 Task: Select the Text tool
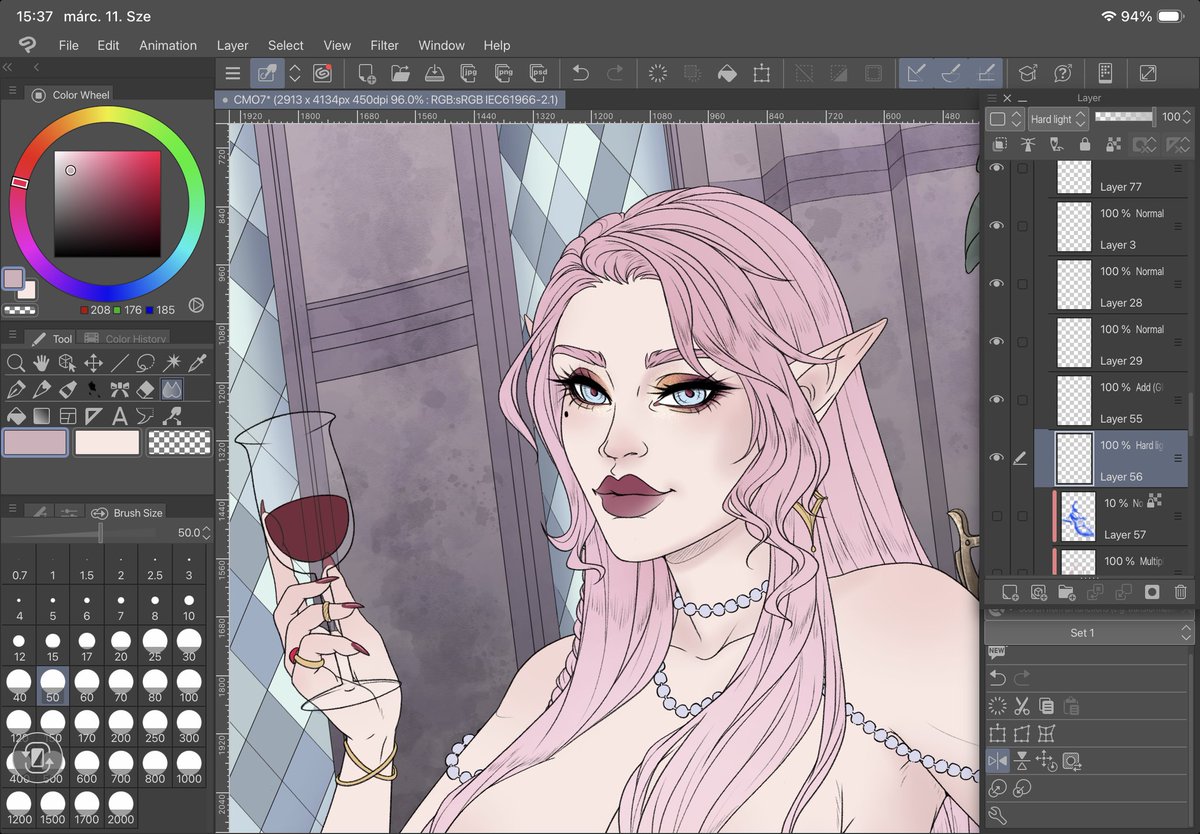point(120,415)
